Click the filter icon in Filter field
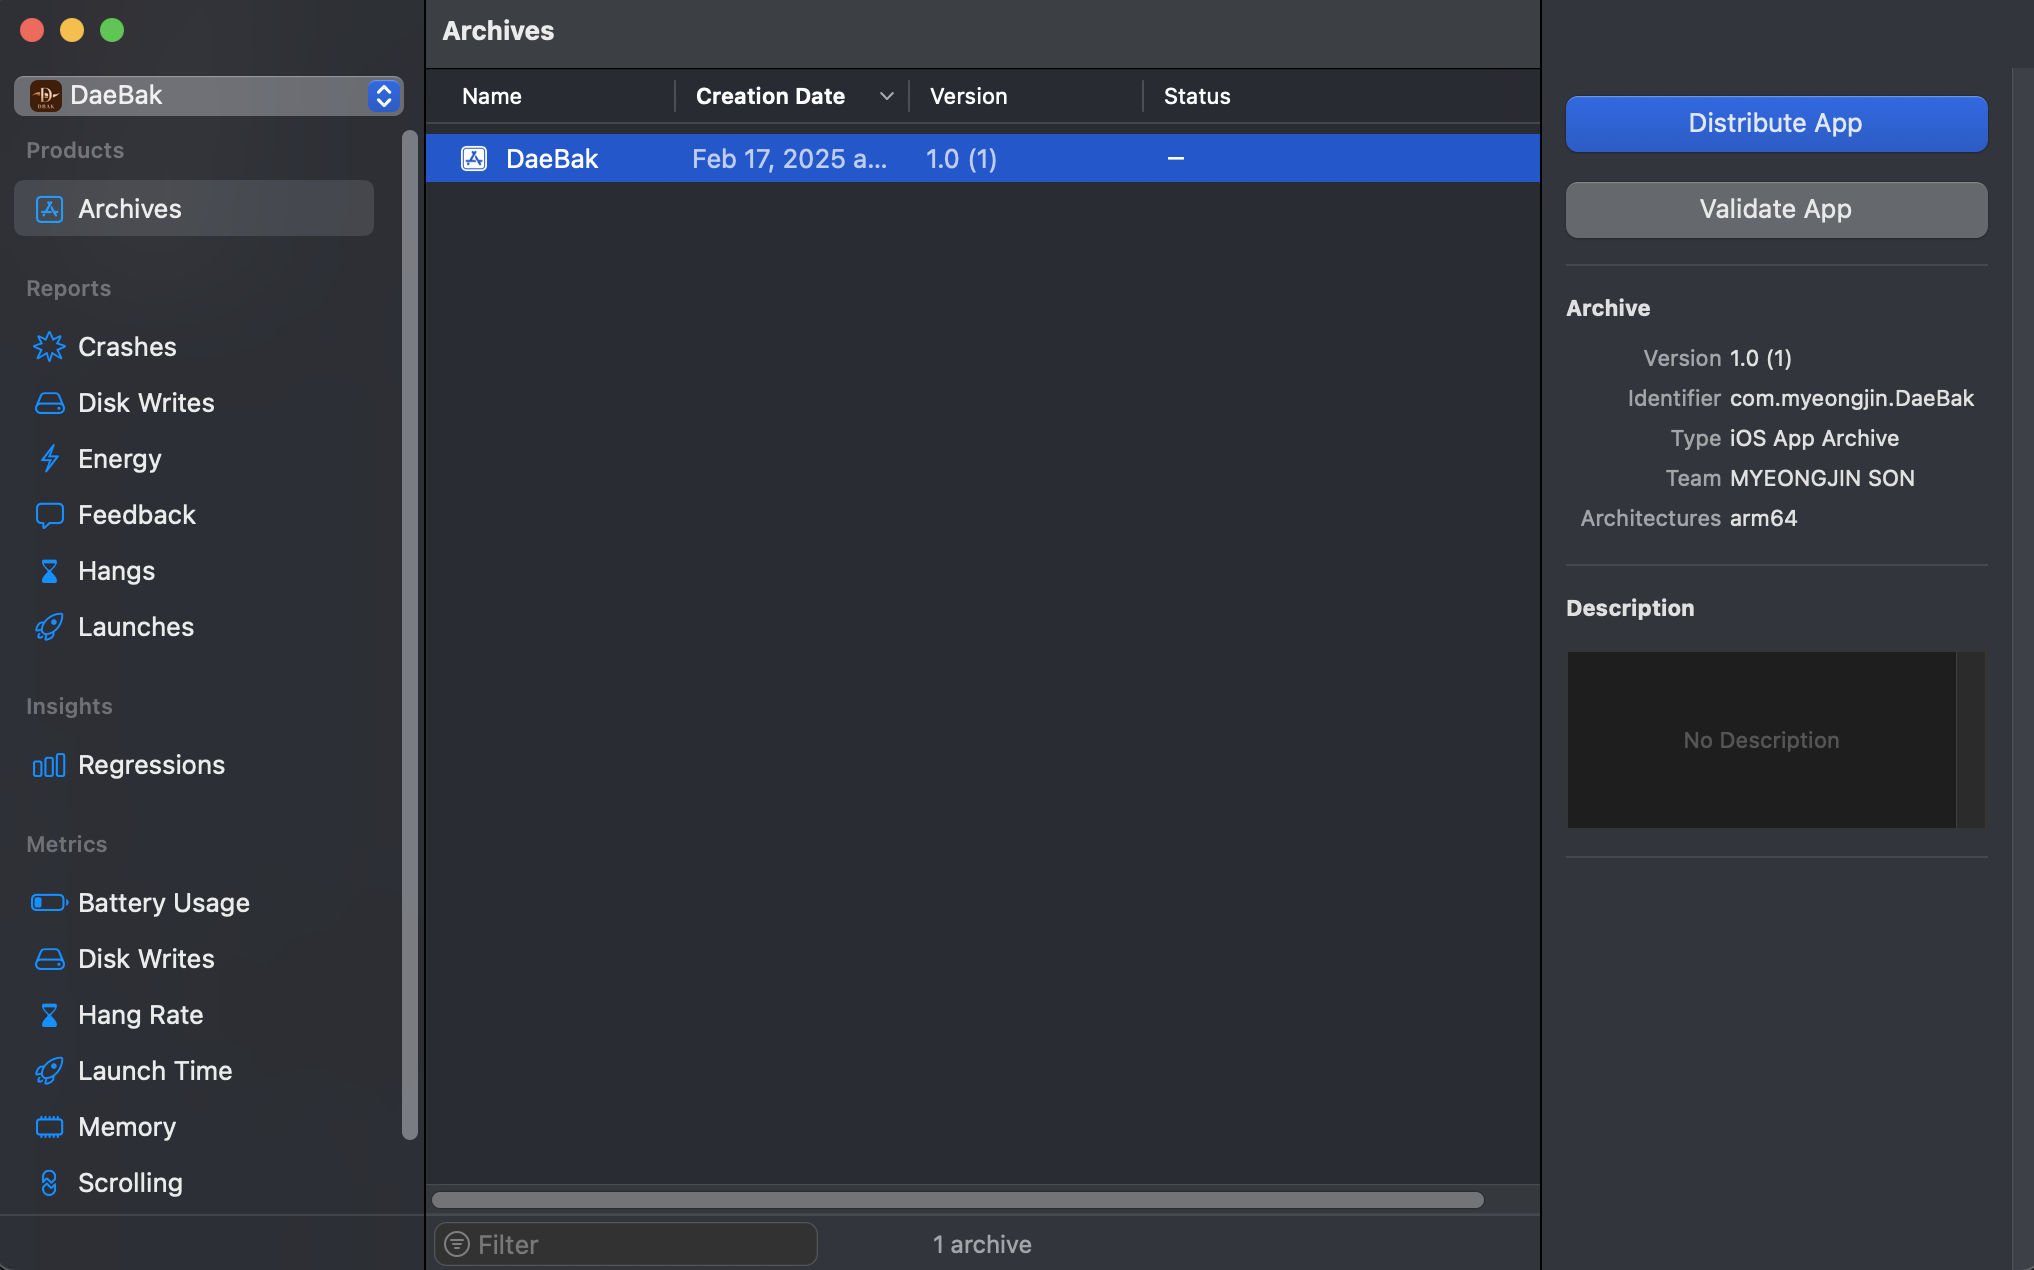Viewport: 2034px width, 1270px height. point(457,1244)
